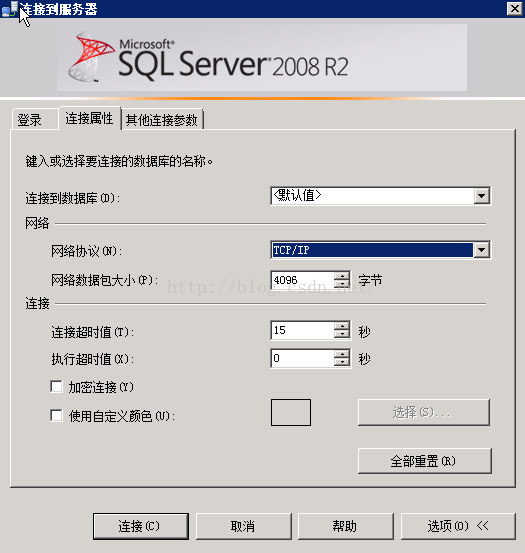525x553 pixels.
Task: Click the 全部重置(R) button
Action: [425, 461]
